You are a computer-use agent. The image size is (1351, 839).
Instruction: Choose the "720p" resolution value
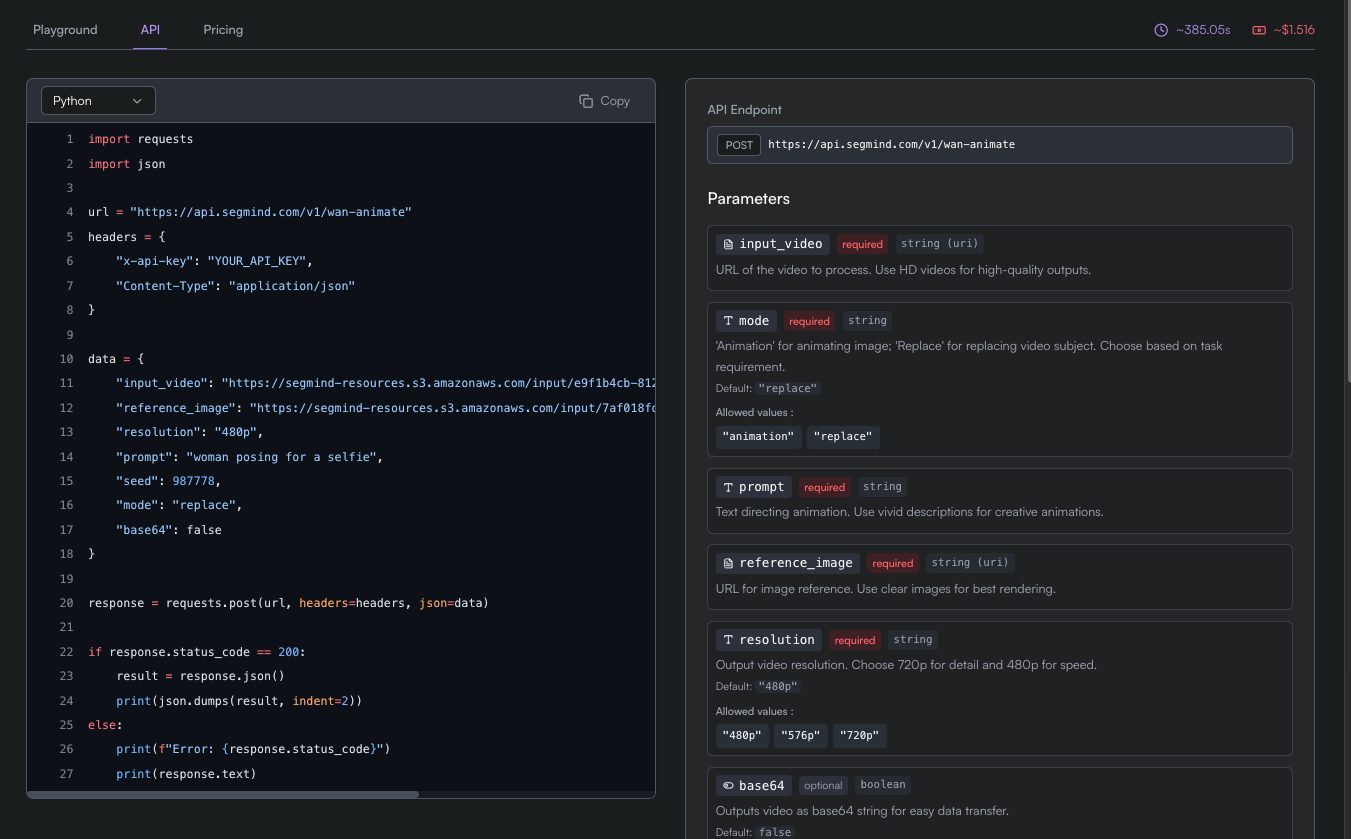(x=859, y=736)
